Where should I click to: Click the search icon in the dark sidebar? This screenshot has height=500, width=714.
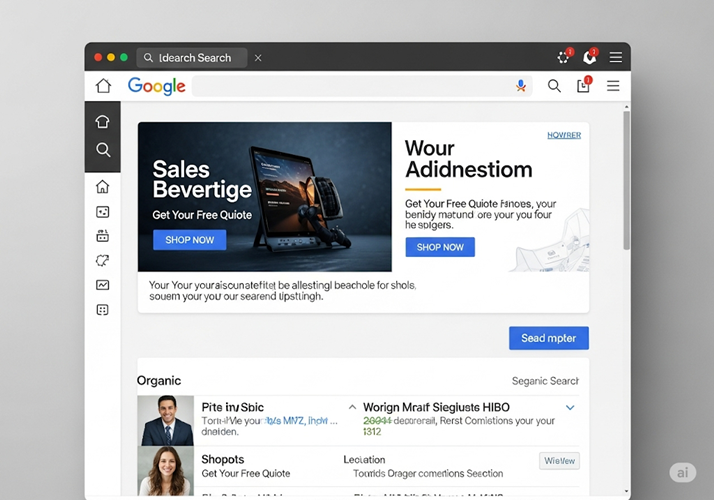click(103, 149)
